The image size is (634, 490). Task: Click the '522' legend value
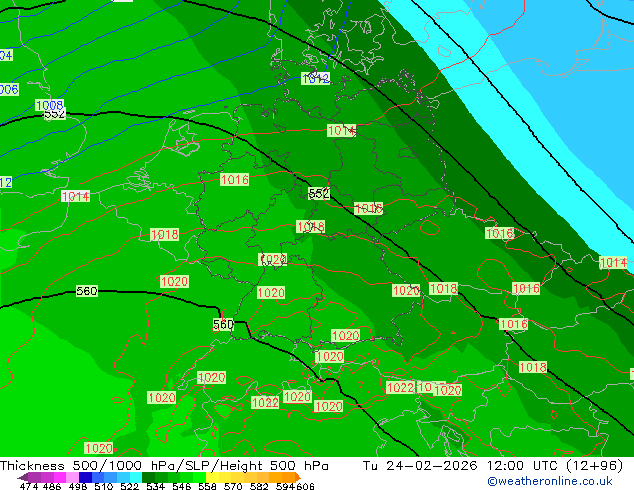pos(129,486)
